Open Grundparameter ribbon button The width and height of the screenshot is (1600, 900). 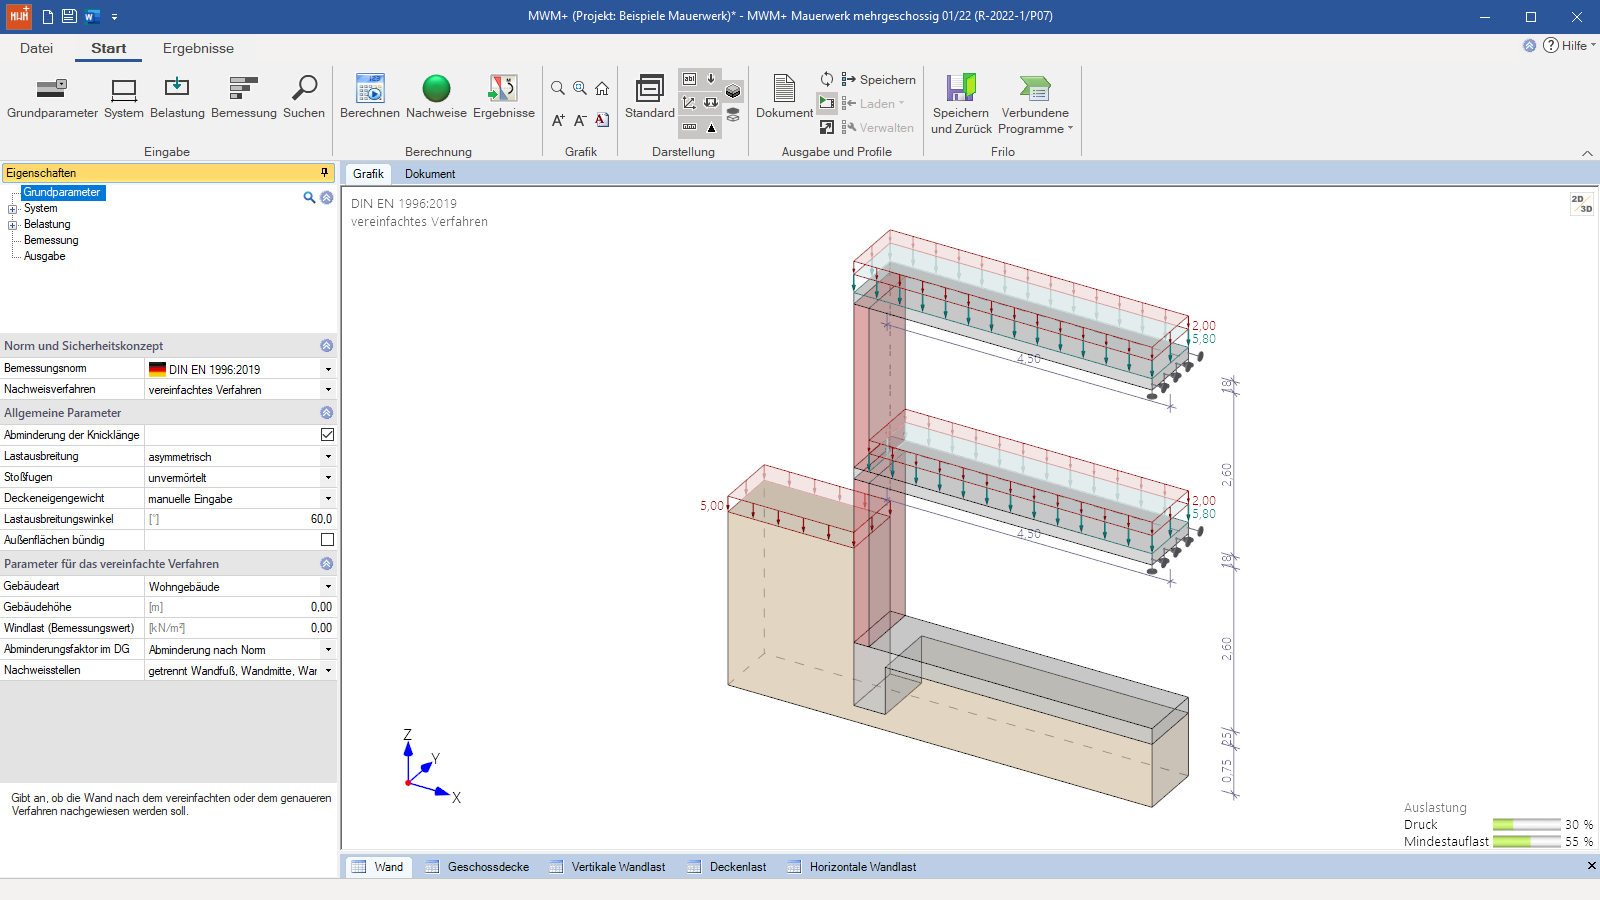[52, 98]
